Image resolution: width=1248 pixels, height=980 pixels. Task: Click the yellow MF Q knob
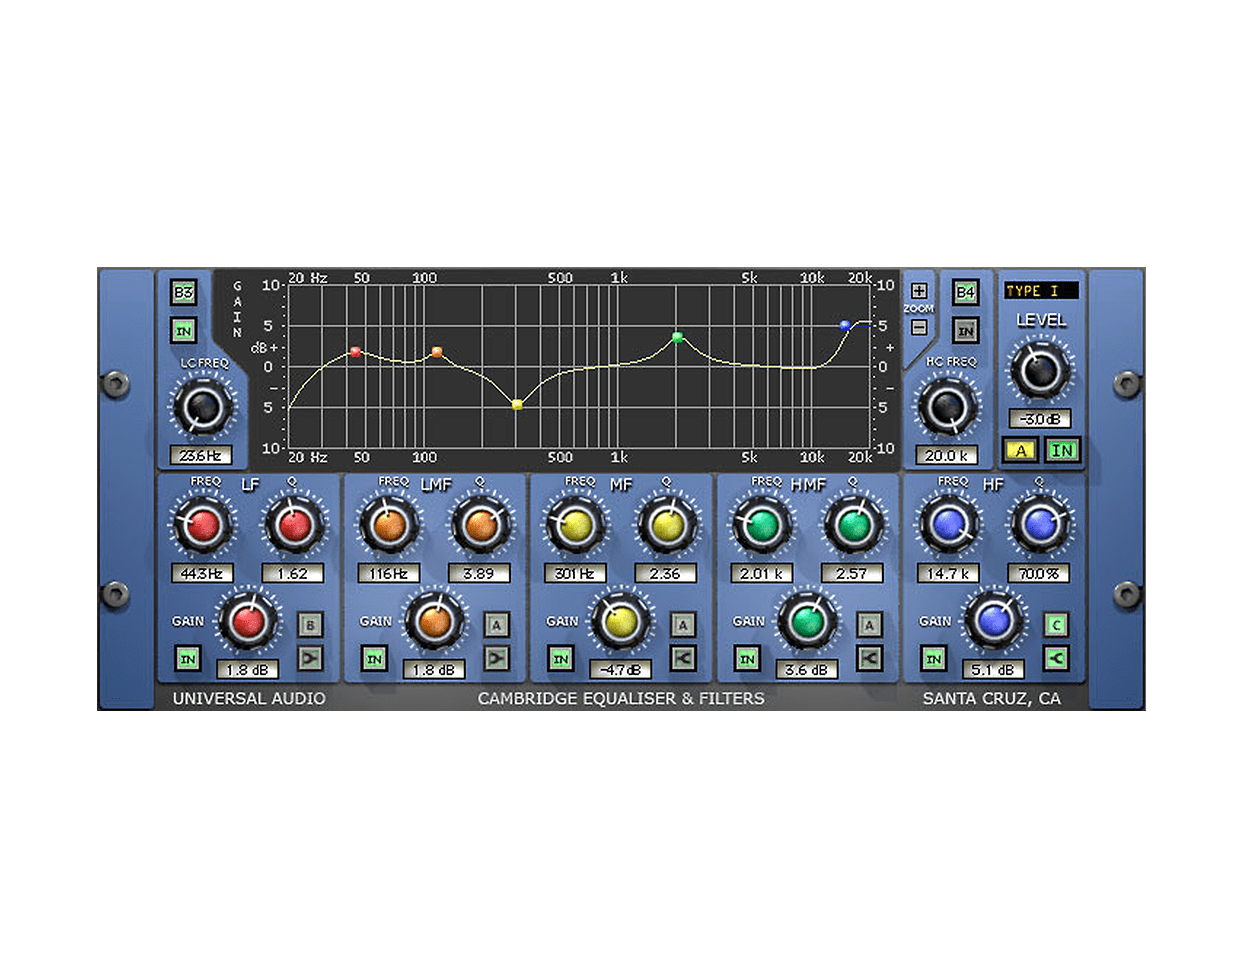667,525
